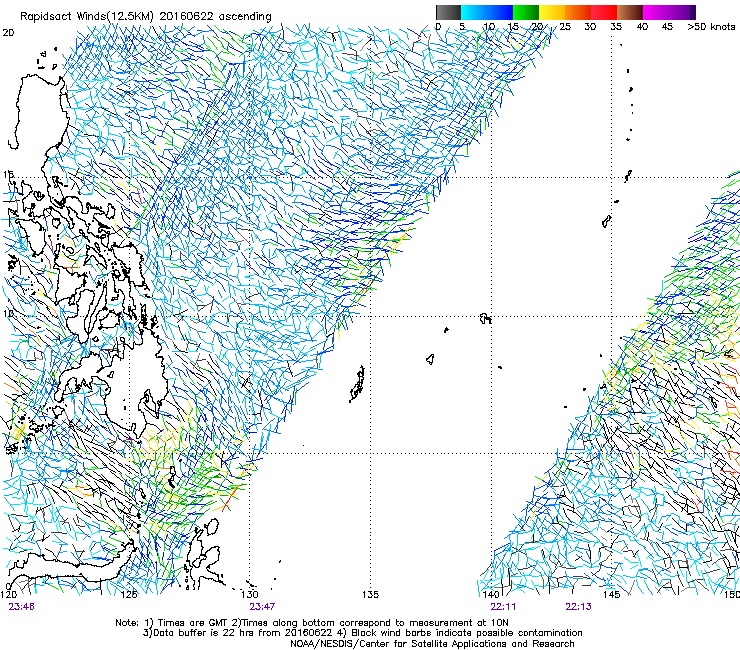Click longitude label '135' on bottom axis
Image resolution: width=740 pixels, height=650 pixels.
pyautogui.click(x=370, y=594)
